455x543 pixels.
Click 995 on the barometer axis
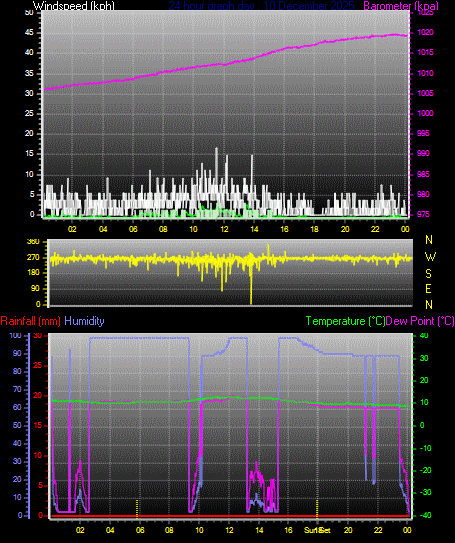[x=423, y=133]
